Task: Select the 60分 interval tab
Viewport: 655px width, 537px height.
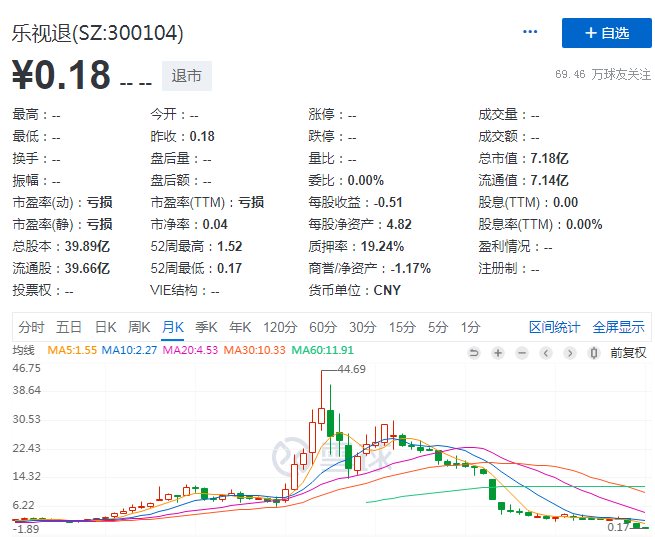Action: coord(322,327)
